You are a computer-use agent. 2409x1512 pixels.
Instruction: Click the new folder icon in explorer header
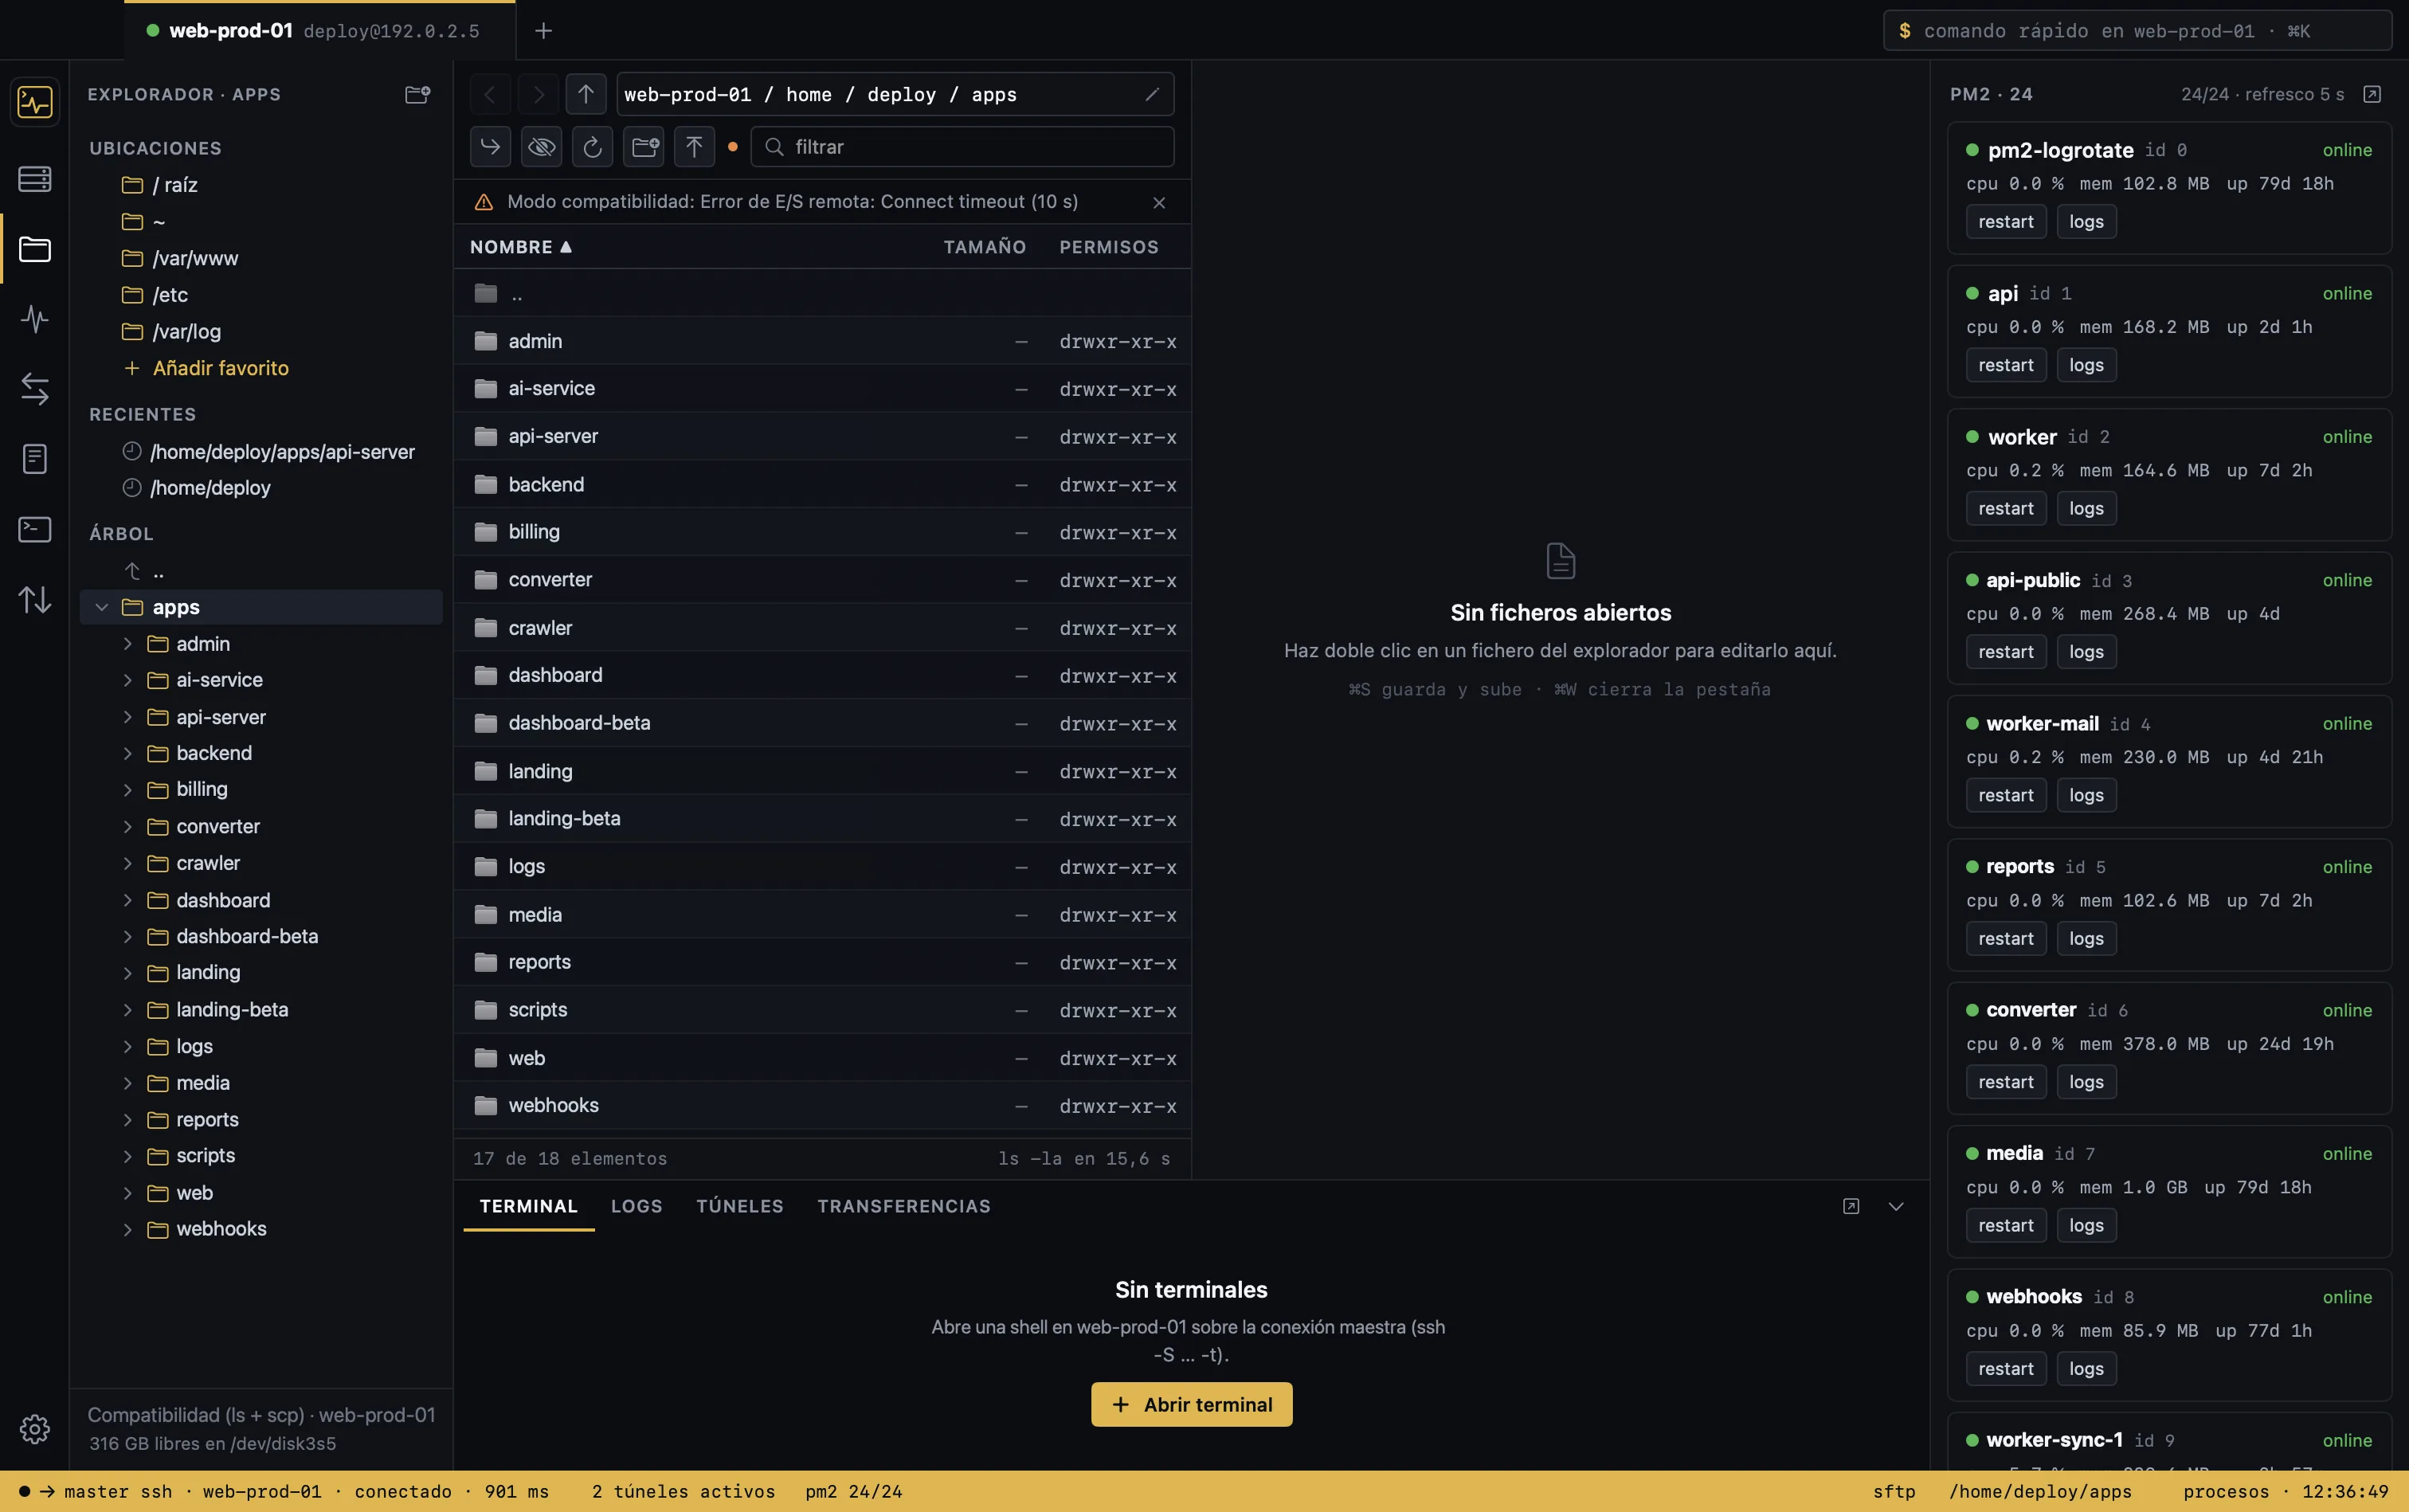pos(417,94)
